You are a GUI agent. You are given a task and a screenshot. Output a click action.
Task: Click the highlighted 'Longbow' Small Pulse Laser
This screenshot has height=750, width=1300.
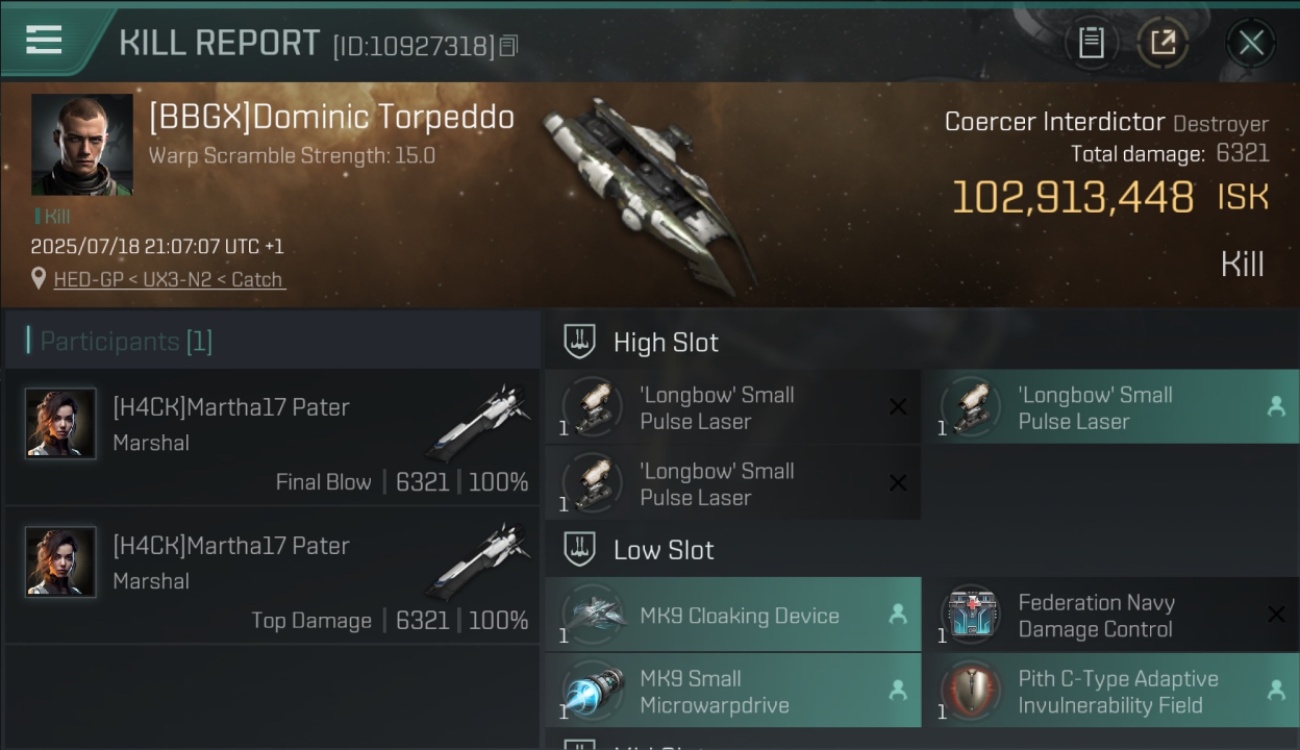1111,407
